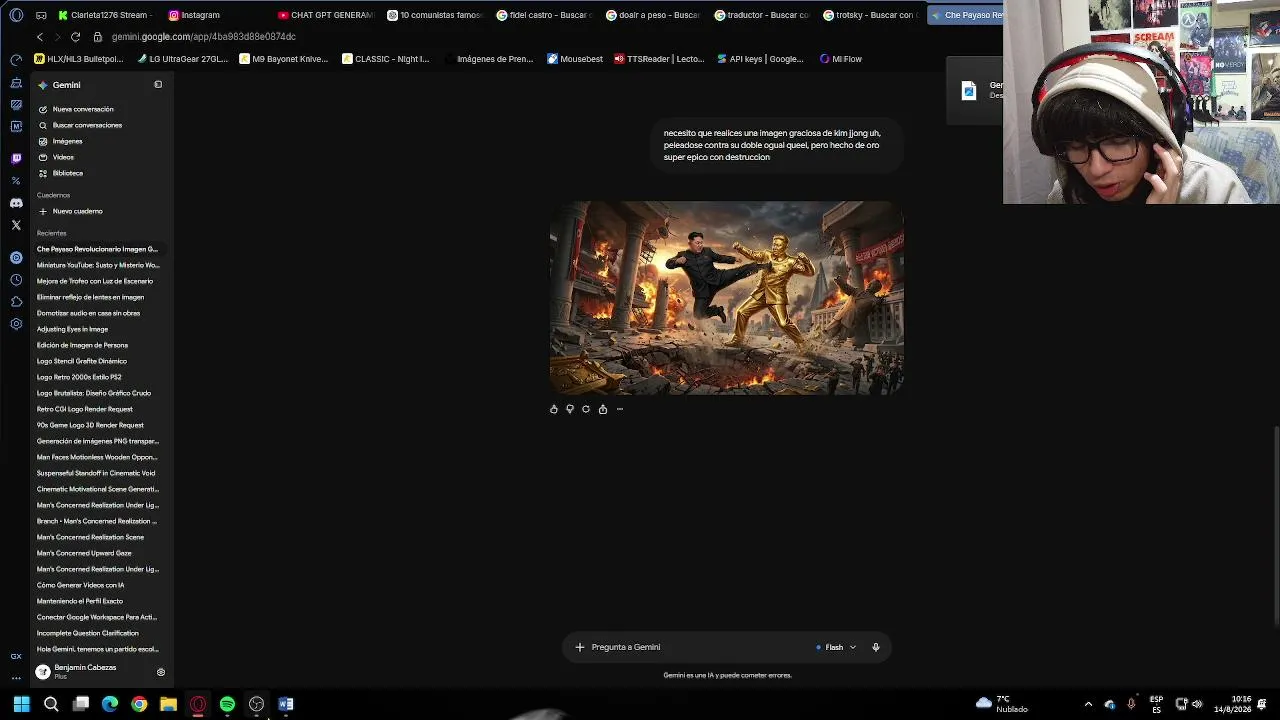
Task: Like the generated image response
Action: point(554,409)
